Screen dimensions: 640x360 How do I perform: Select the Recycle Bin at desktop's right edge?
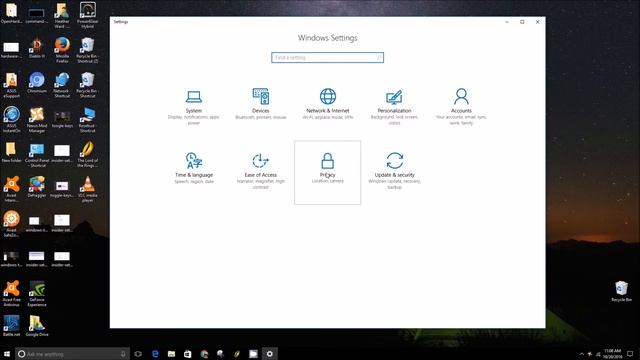[x=621, y=291]
